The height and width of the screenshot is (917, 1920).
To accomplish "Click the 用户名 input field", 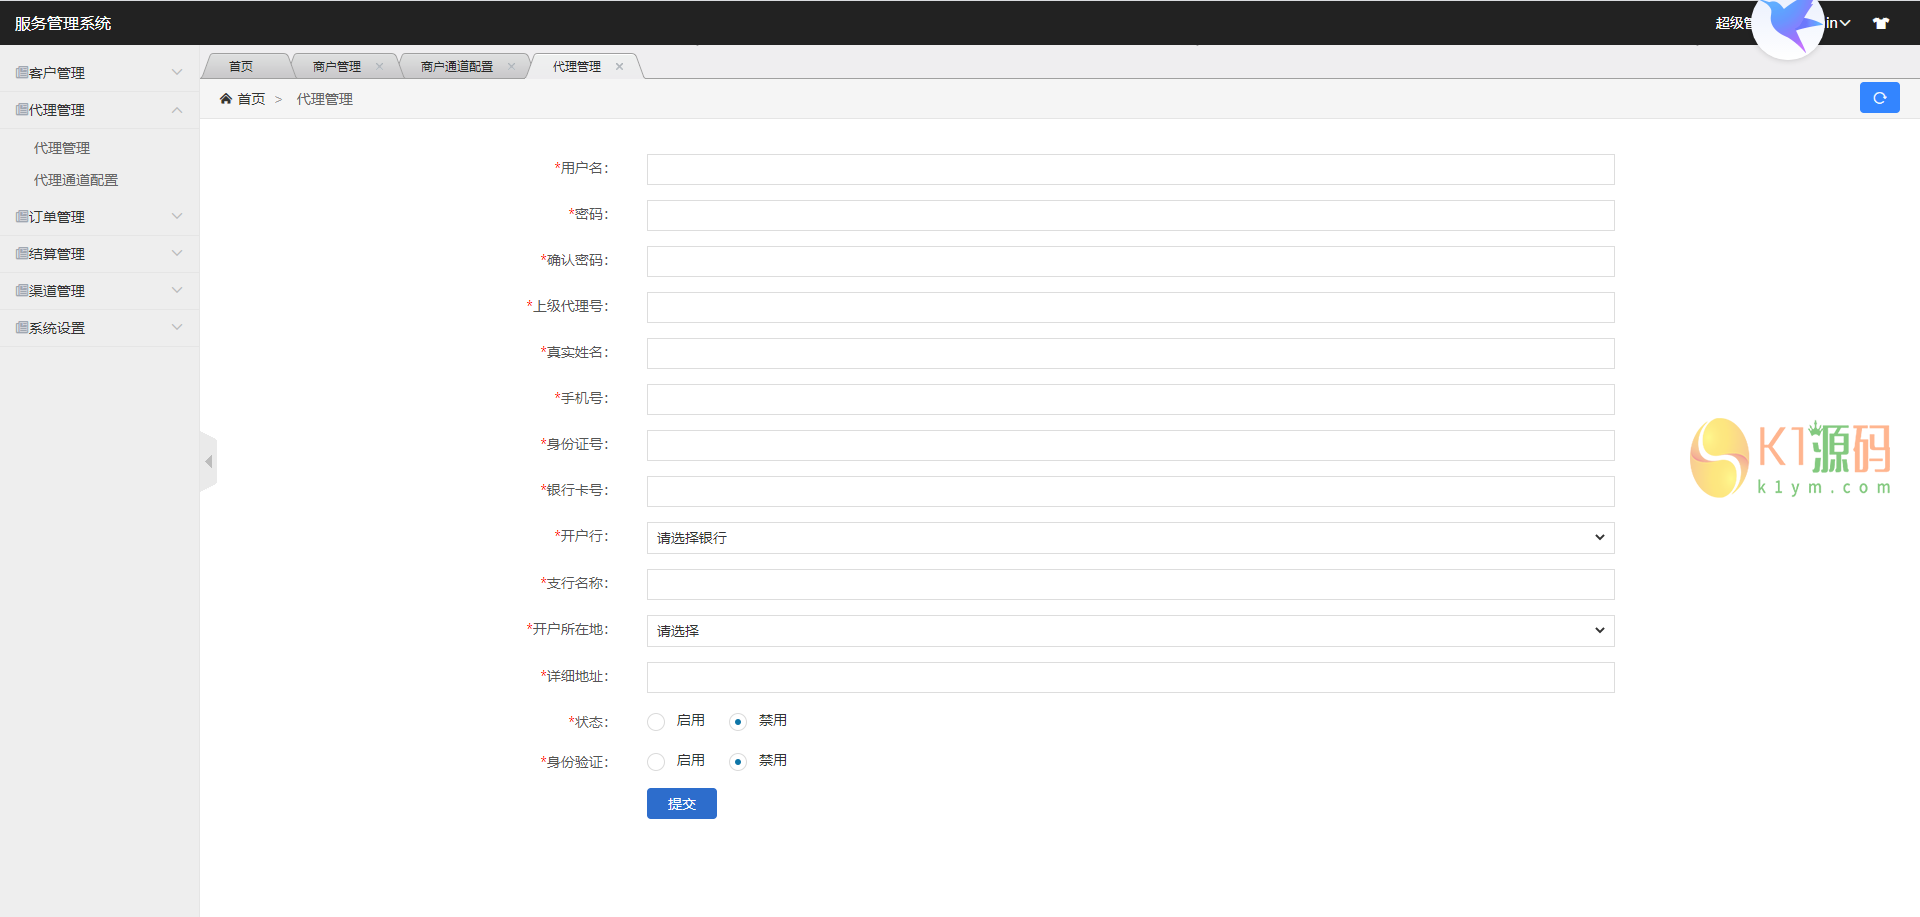I will (1130, 170).
